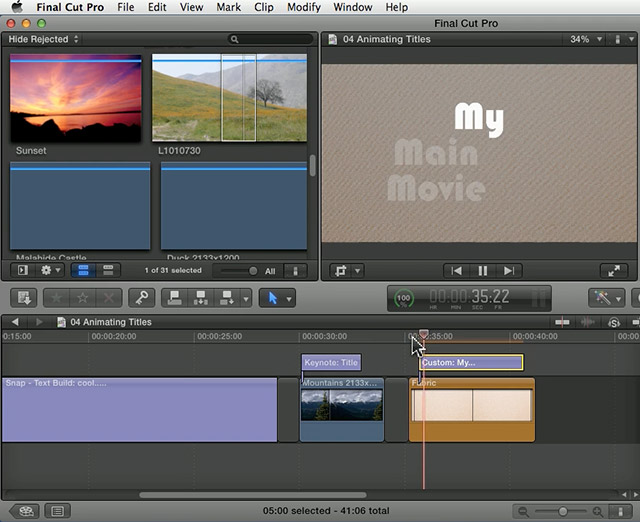This screenshot has height=522, width=640.
Task: Open the Enhancements magic wand tool
Action: 602,298
